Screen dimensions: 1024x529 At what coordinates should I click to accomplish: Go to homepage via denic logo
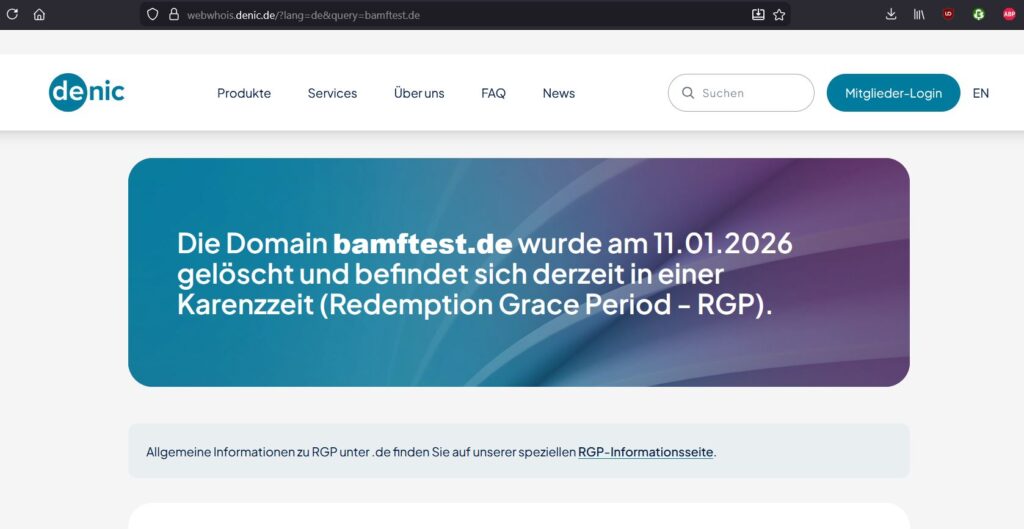(x=86, y=92)
